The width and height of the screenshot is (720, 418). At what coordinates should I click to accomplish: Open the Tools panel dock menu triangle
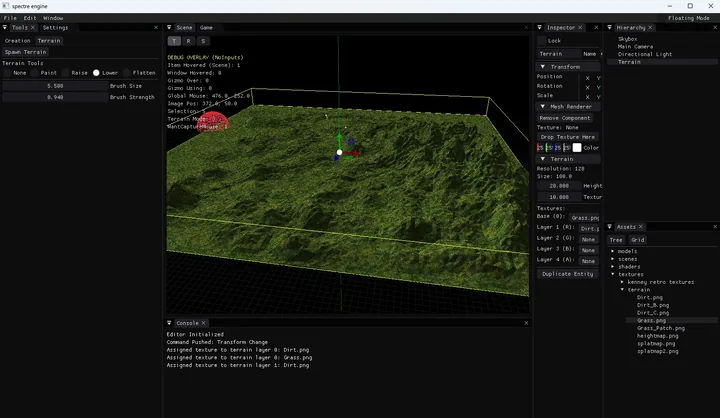pyautogui.click(x=5, y=28)
